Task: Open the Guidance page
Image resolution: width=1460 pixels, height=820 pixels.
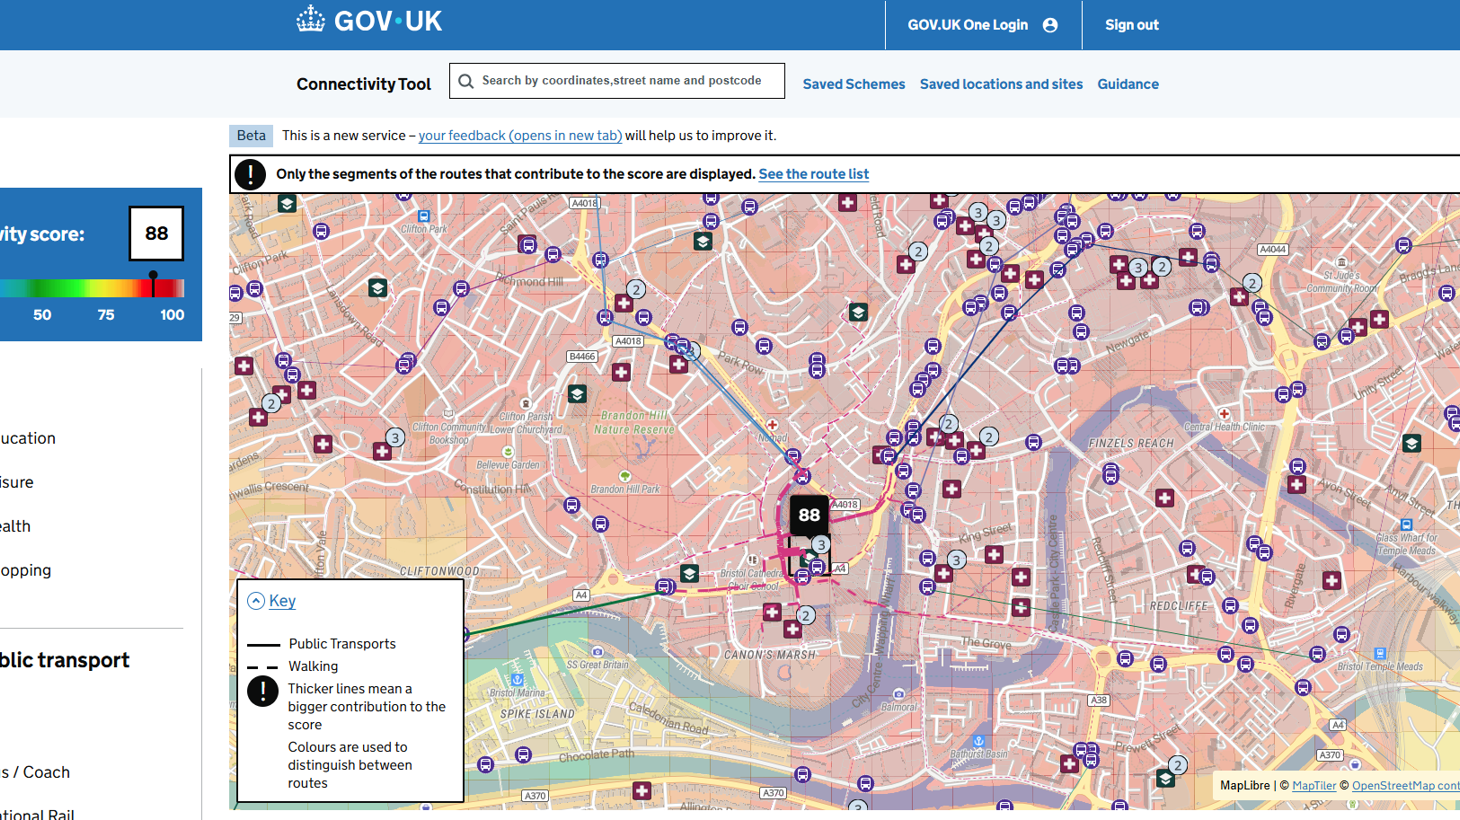Action: click(1128, 84)
